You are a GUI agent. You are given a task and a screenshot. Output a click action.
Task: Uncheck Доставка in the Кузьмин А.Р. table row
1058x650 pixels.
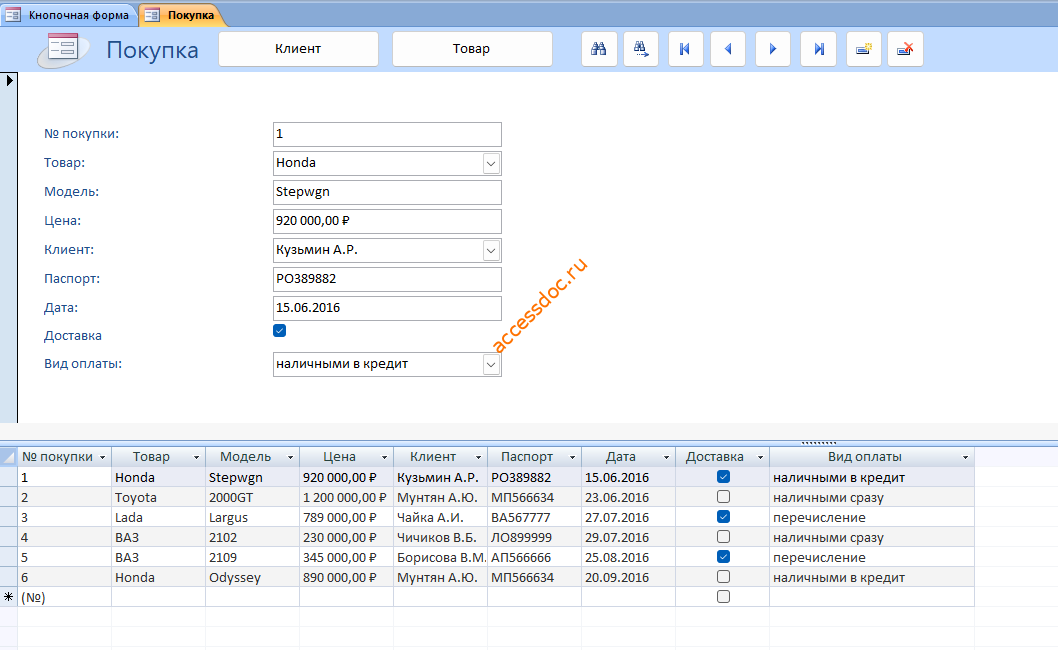coord(723,477)
